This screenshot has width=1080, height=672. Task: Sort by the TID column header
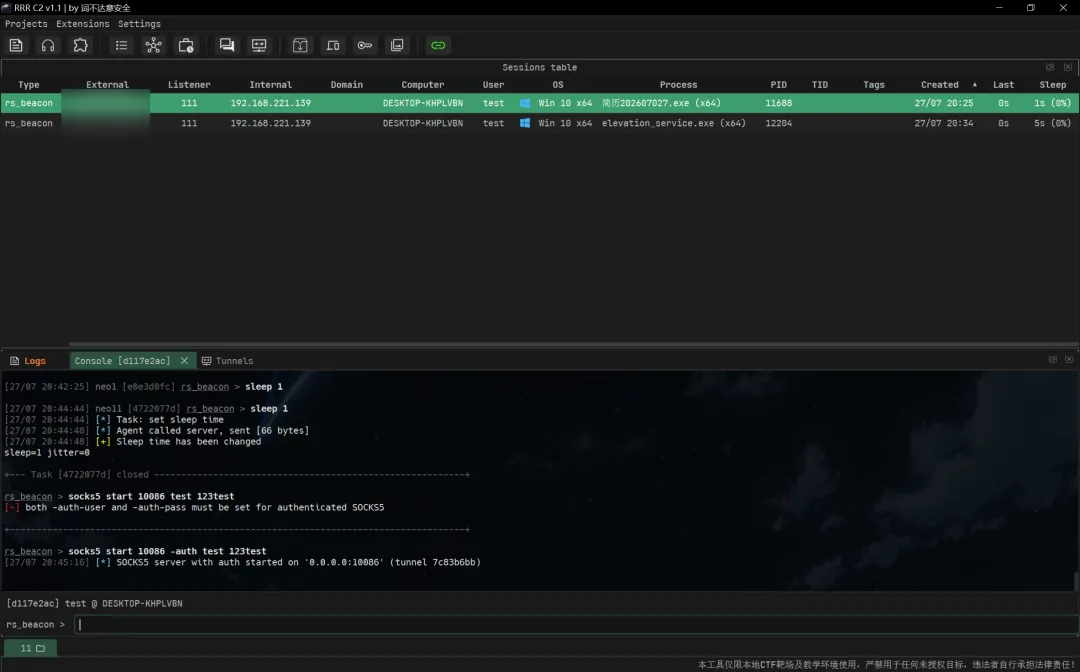(820, 85)
